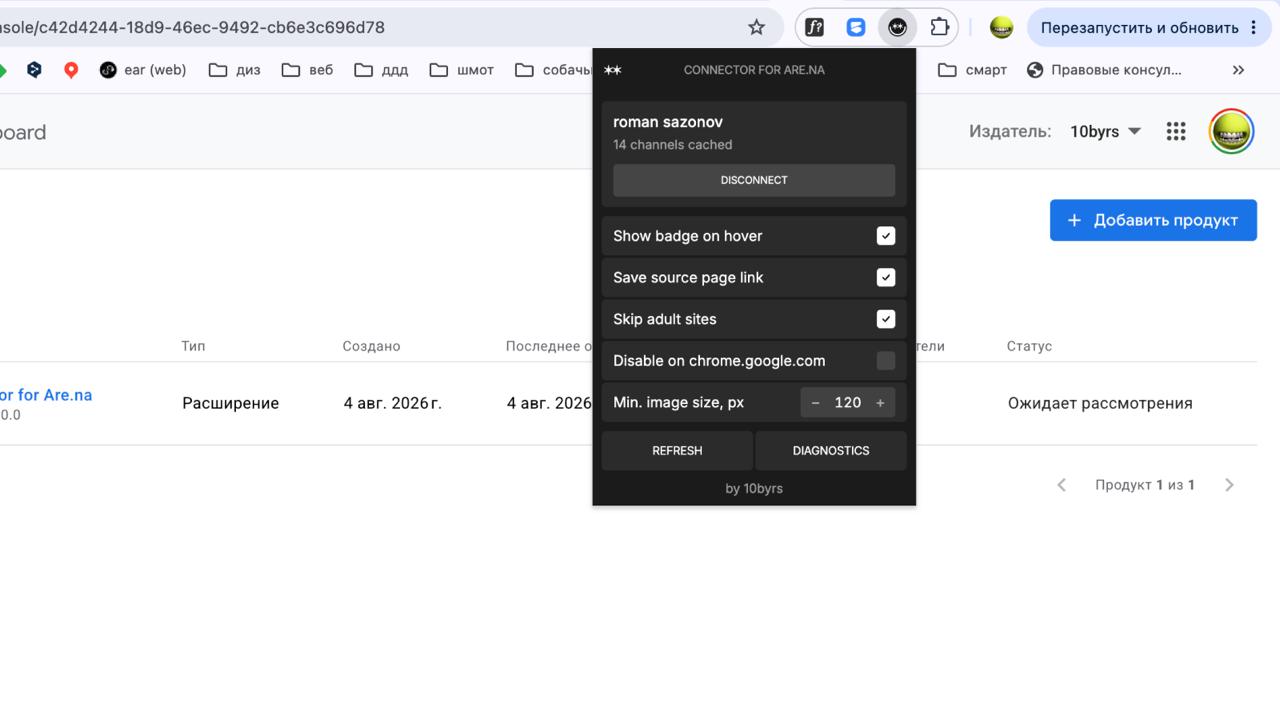1280x720 pixels.
Task: Click the 14 channels cached text
Action: tap(673, 145)
